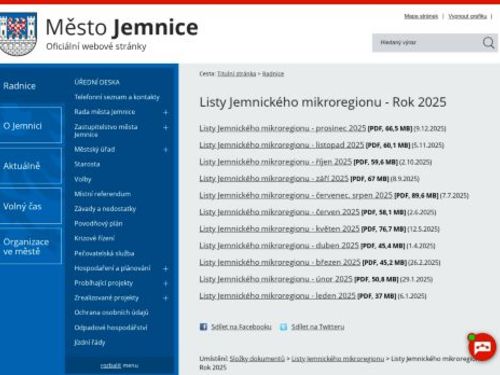This screenshot has width=500, height=375.
Task: Expand Probíhající projekty plus
Action: [165, 283]
